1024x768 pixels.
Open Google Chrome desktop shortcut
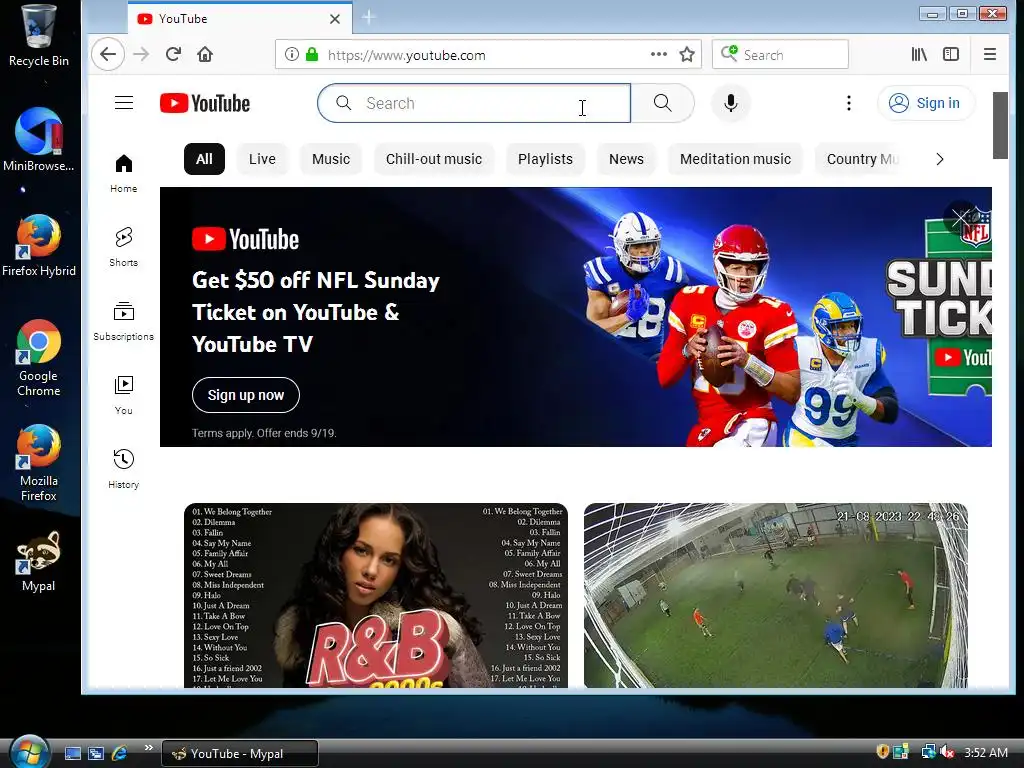click(x=38, y=358)
